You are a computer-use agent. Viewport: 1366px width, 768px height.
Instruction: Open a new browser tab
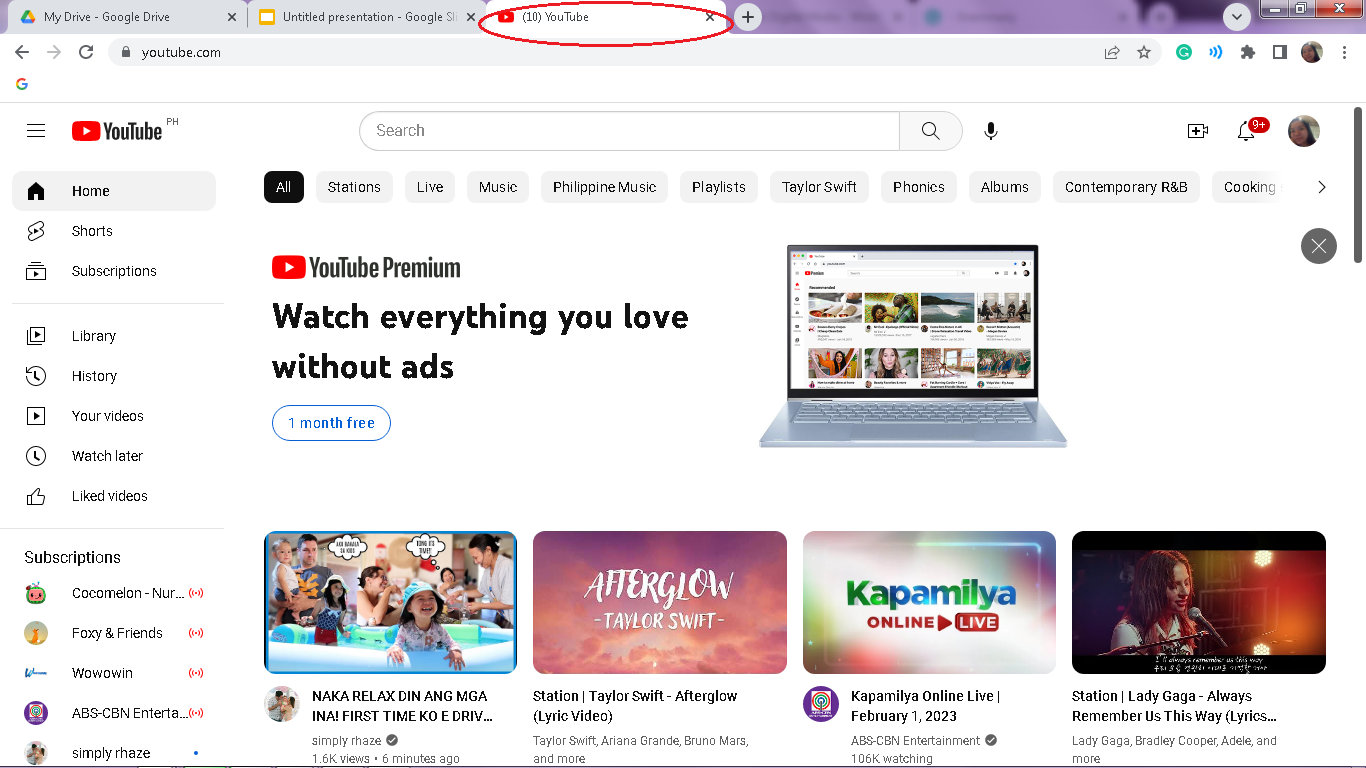click(x=747, y=17)
